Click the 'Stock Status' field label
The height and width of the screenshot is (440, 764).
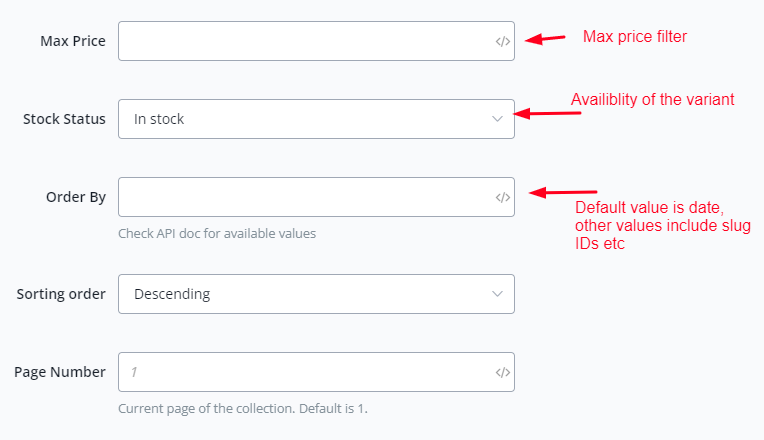pos(64,119)
